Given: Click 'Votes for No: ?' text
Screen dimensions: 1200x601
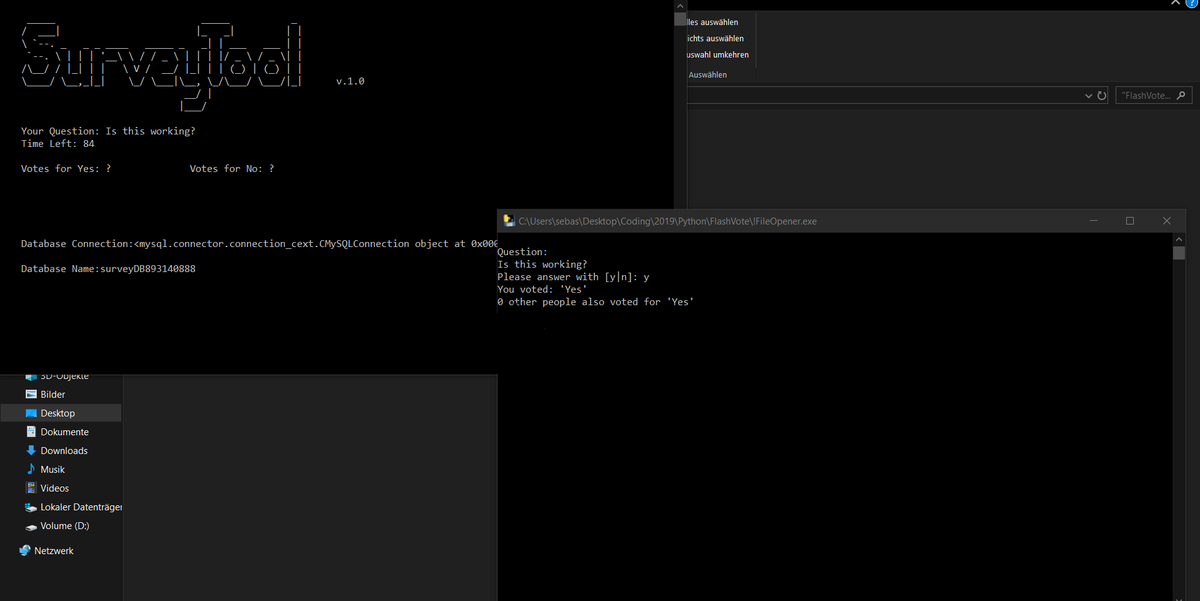Looking at the screenshot, I should click(232, 169).
